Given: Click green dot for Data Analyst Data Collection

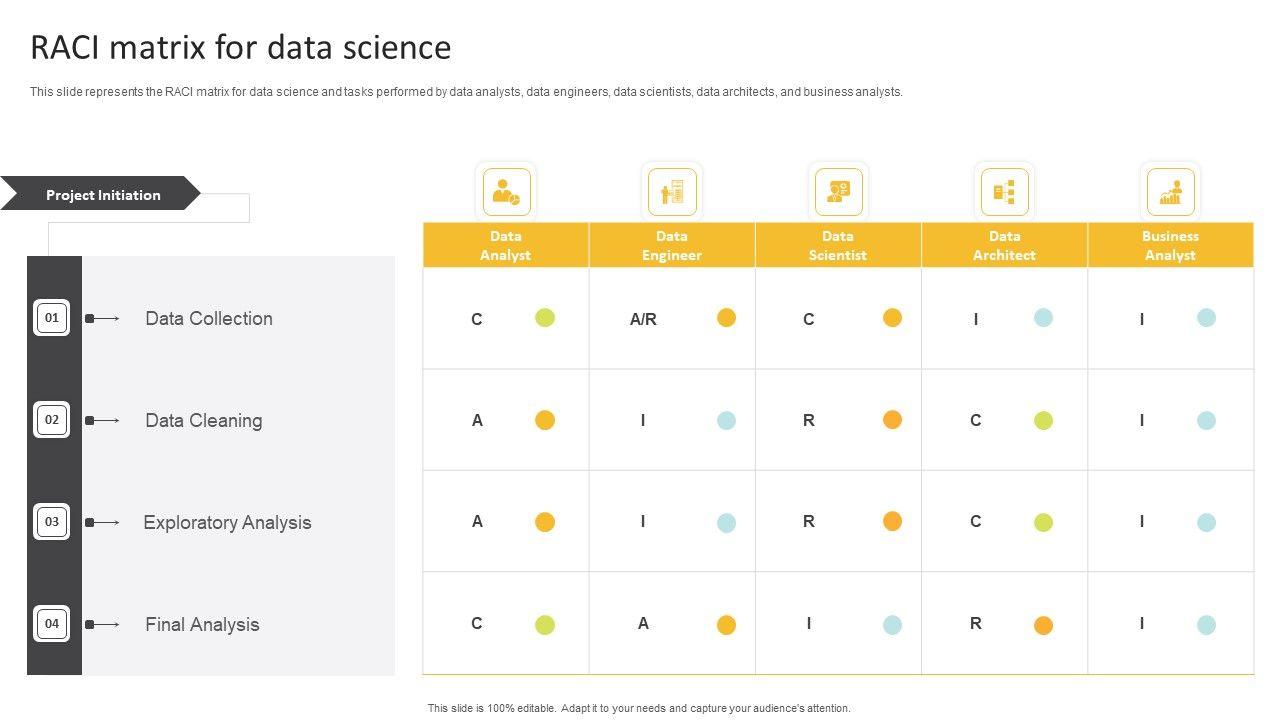Looking at the screenshot, I should click(x=545, y=318).
